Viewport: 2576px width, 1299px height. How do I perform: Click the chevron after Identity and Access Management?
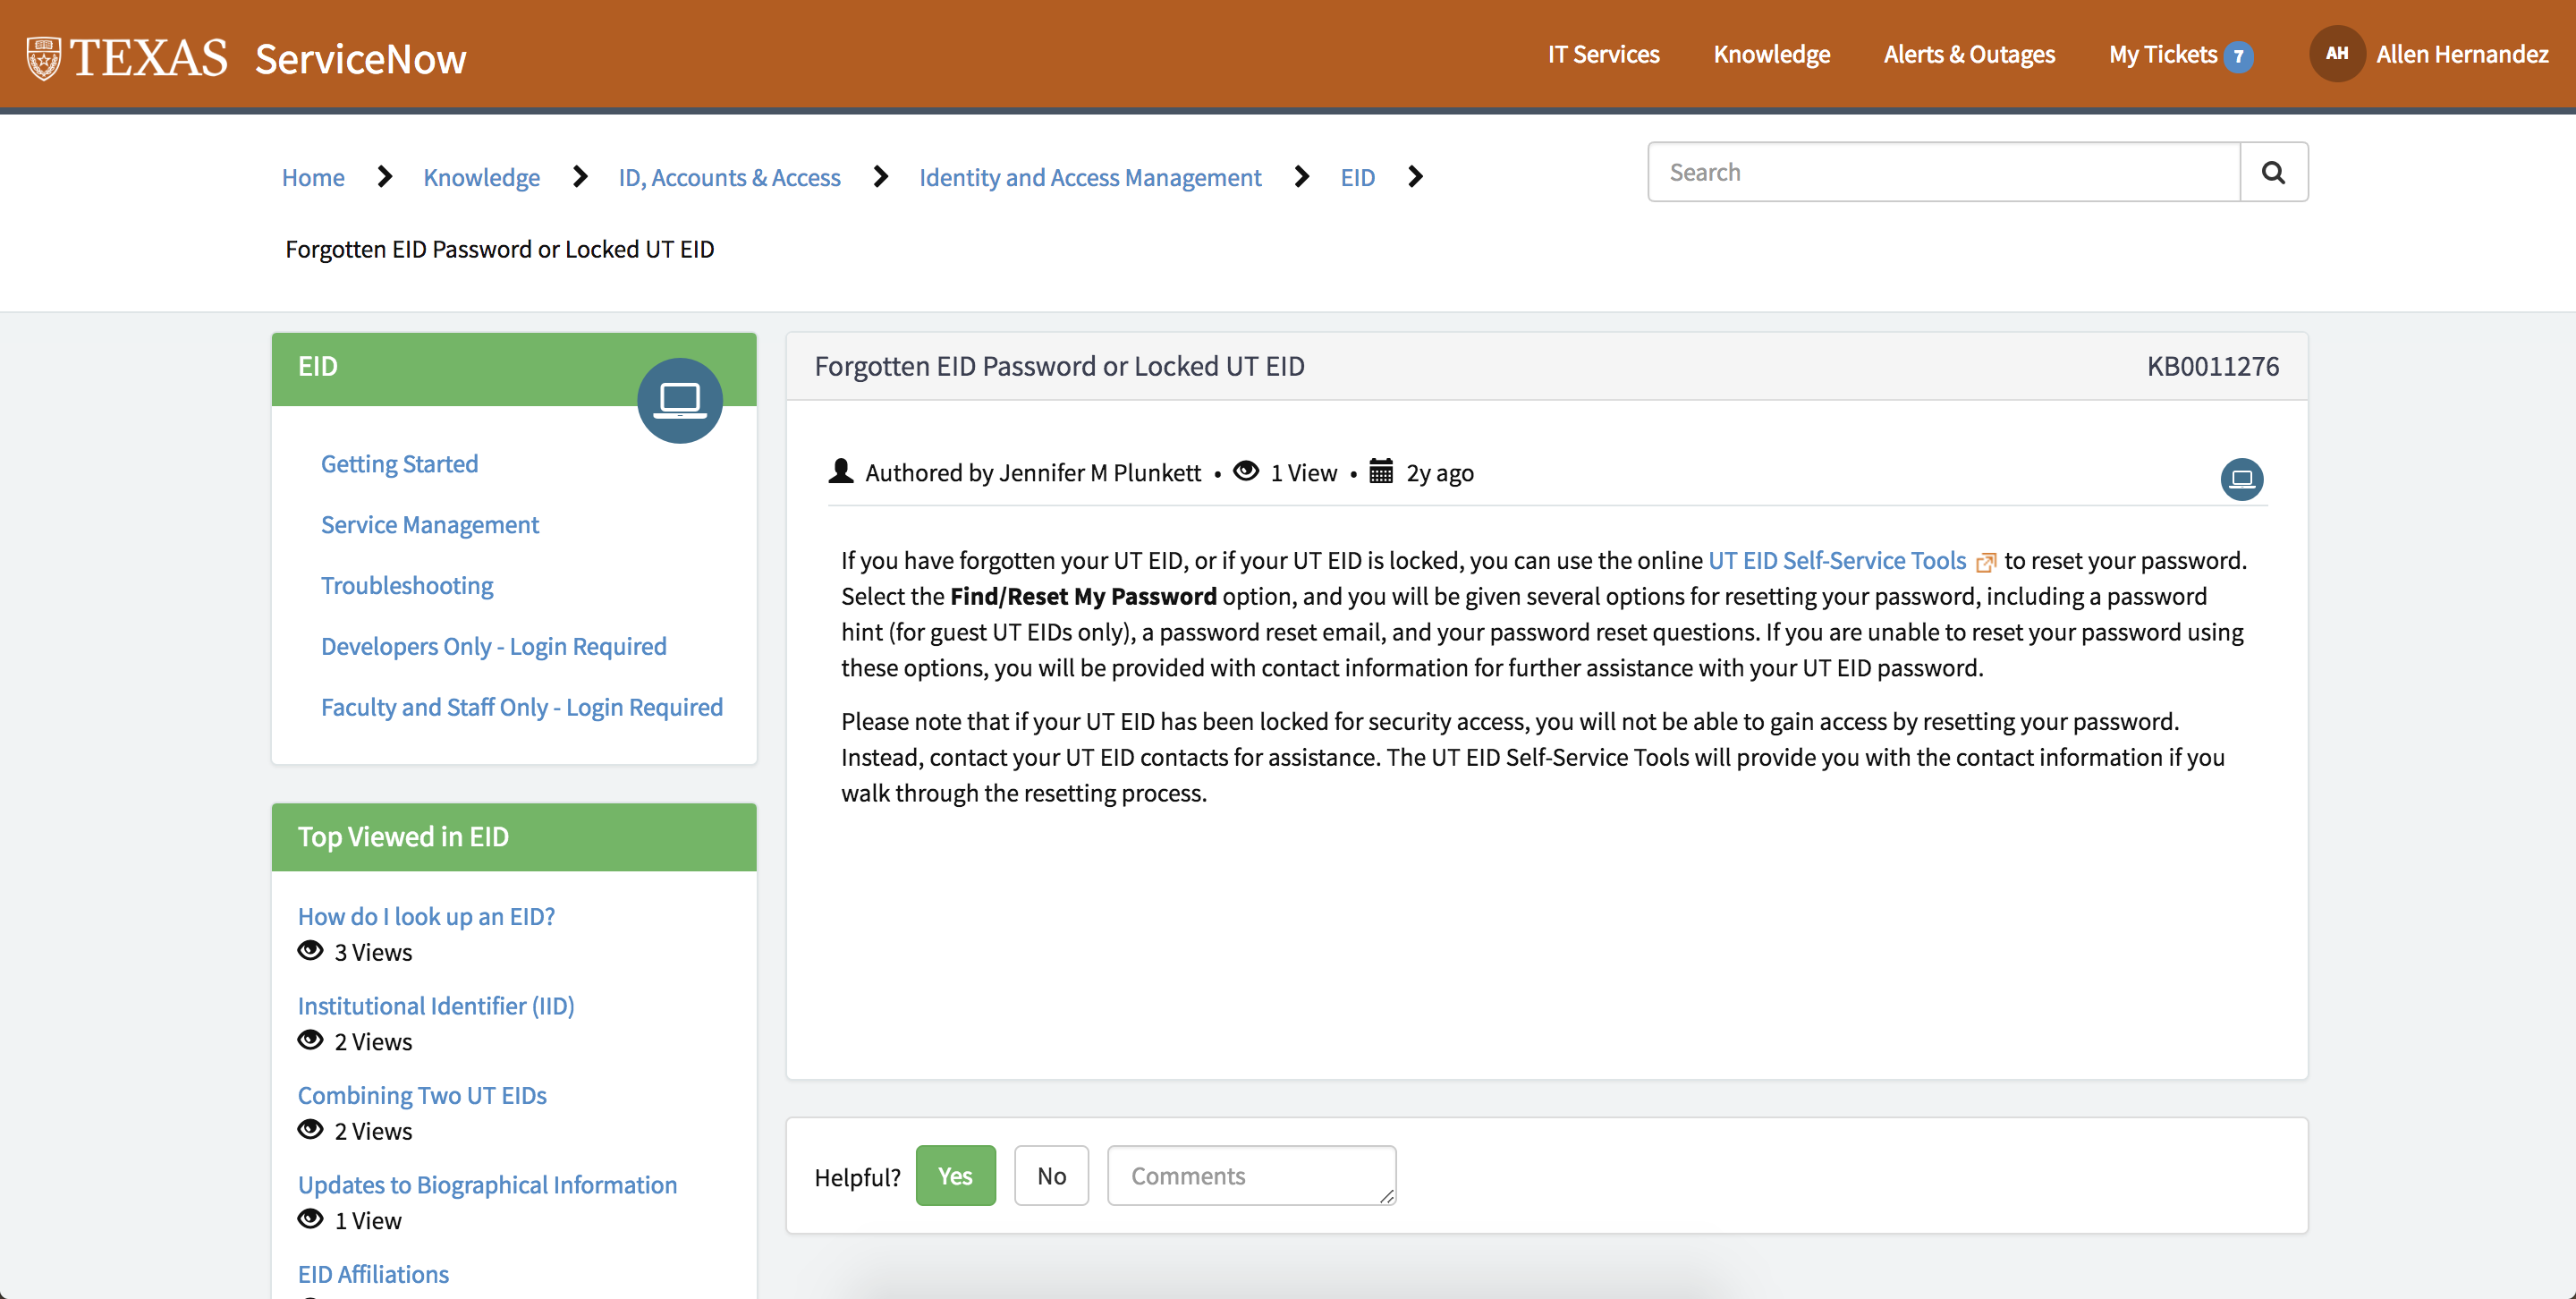[x=1301, y=177]
